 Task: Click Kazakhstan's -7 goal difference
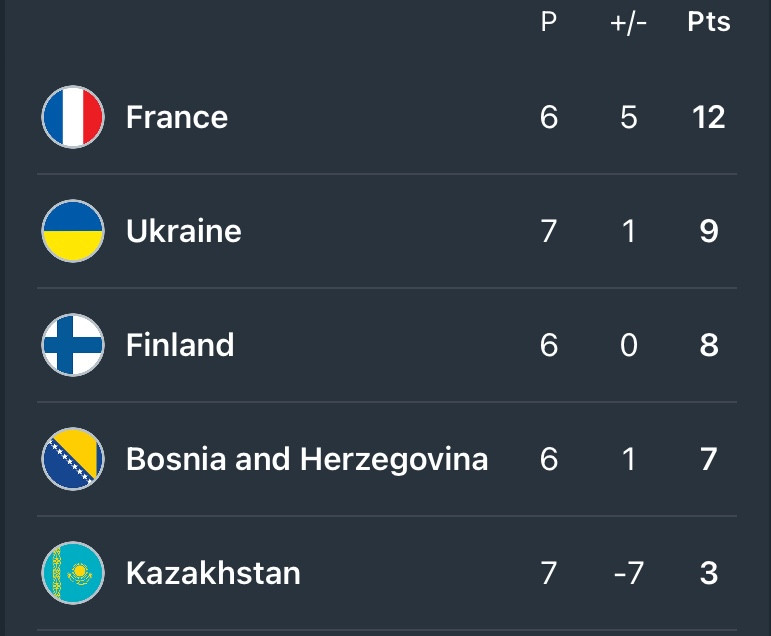click(x=629, y=574)
